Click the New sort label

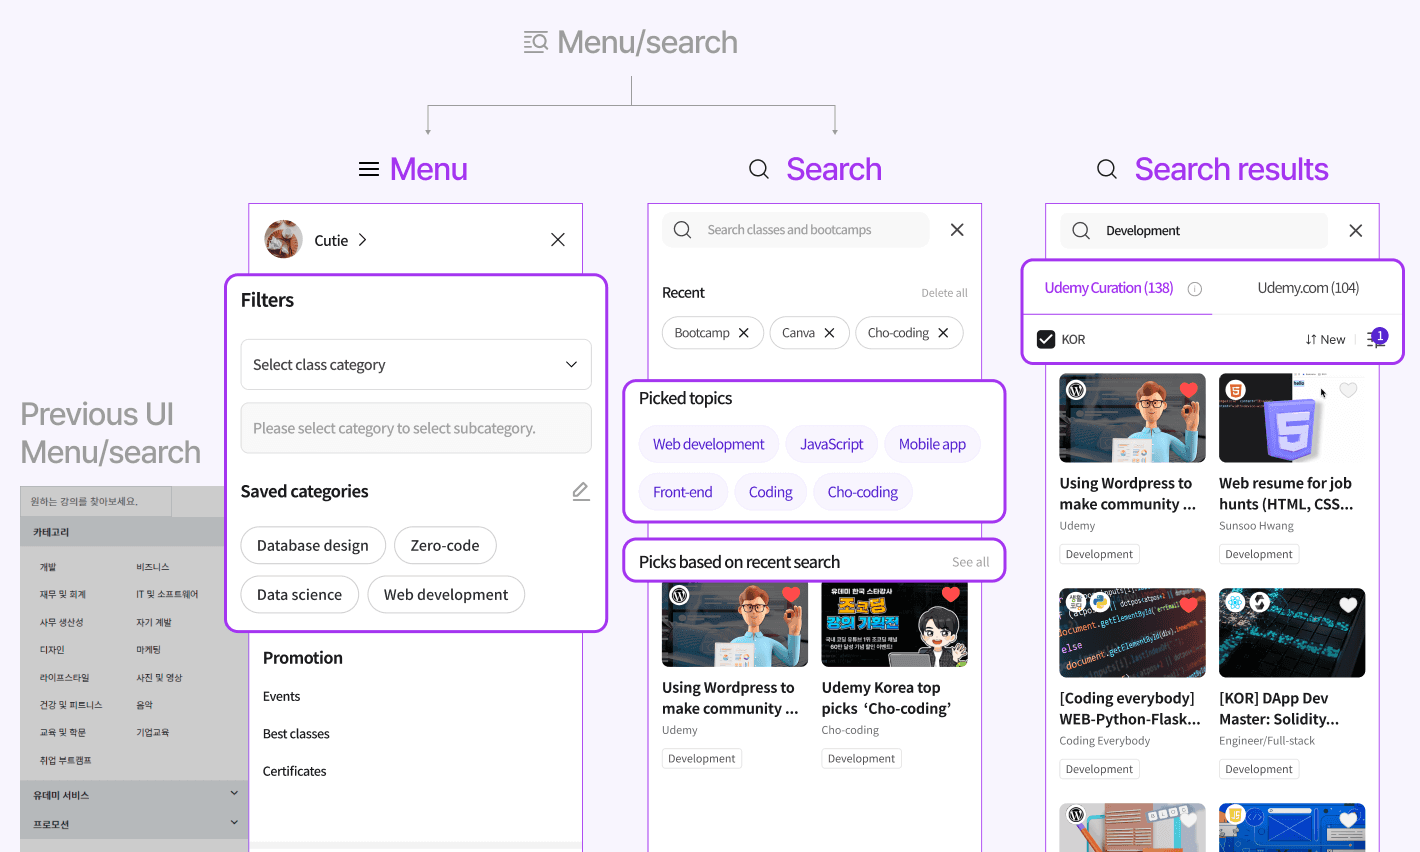(1333, 340)
